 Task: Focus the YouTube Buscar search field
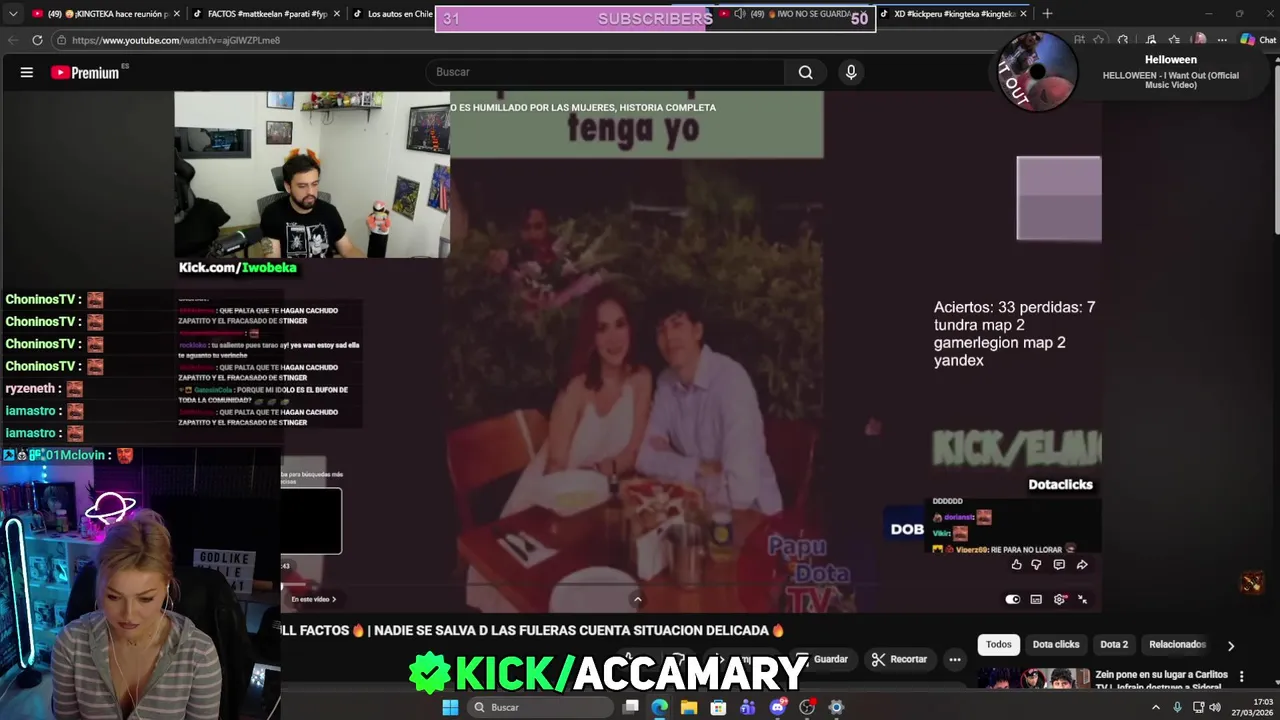[607, 72]
